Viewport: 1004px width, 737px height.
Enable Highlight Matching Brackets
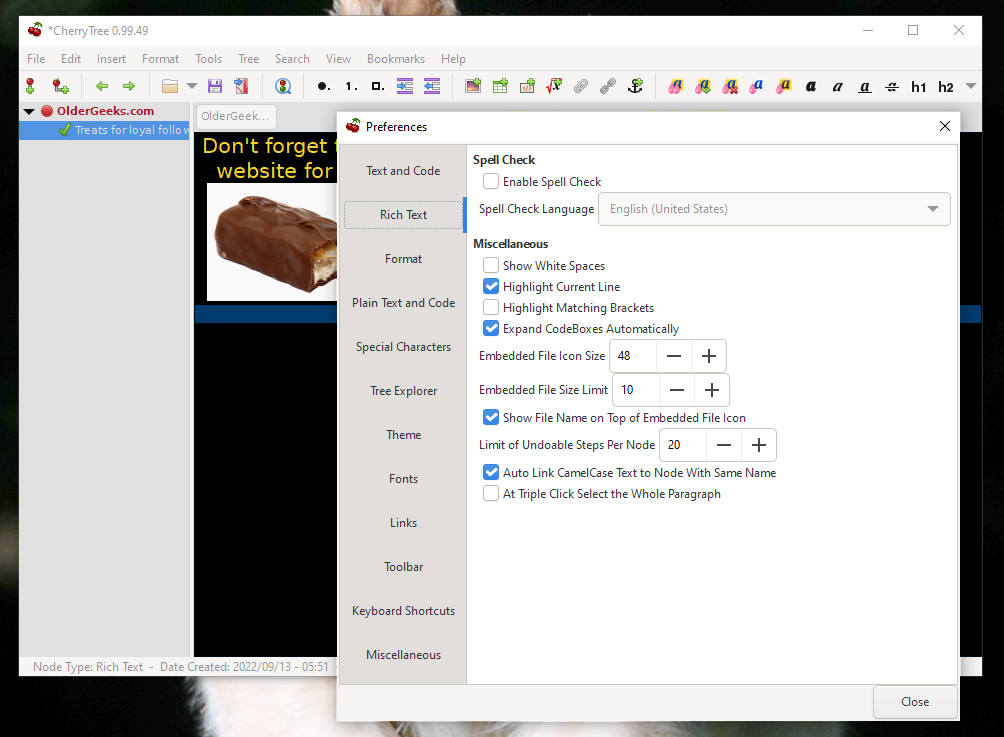coord(491,307)
